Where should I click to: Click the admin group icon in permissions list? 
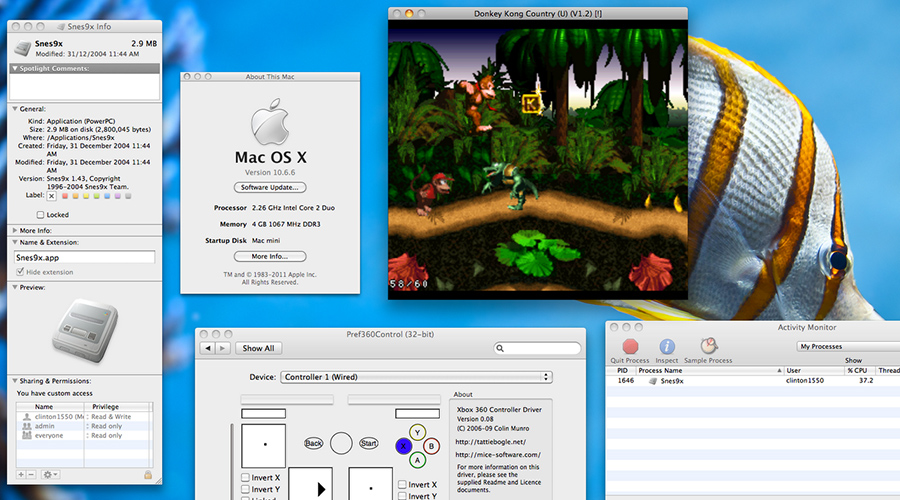(x=26, y=426)
